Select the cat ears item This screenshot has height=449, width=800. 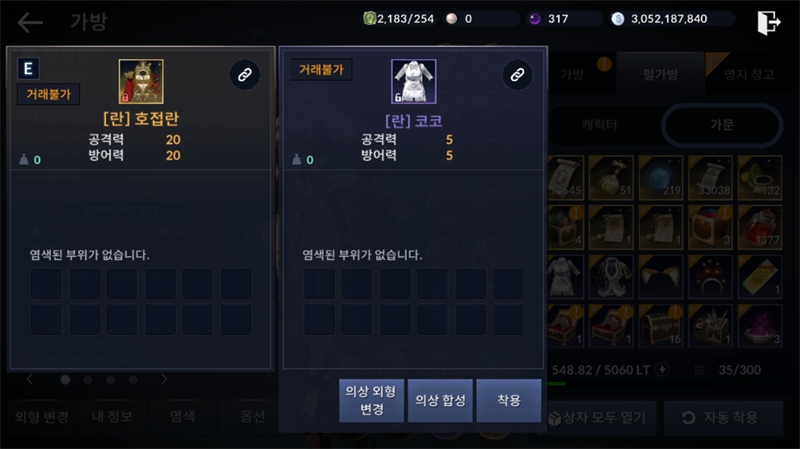click(x=660, y=277)
